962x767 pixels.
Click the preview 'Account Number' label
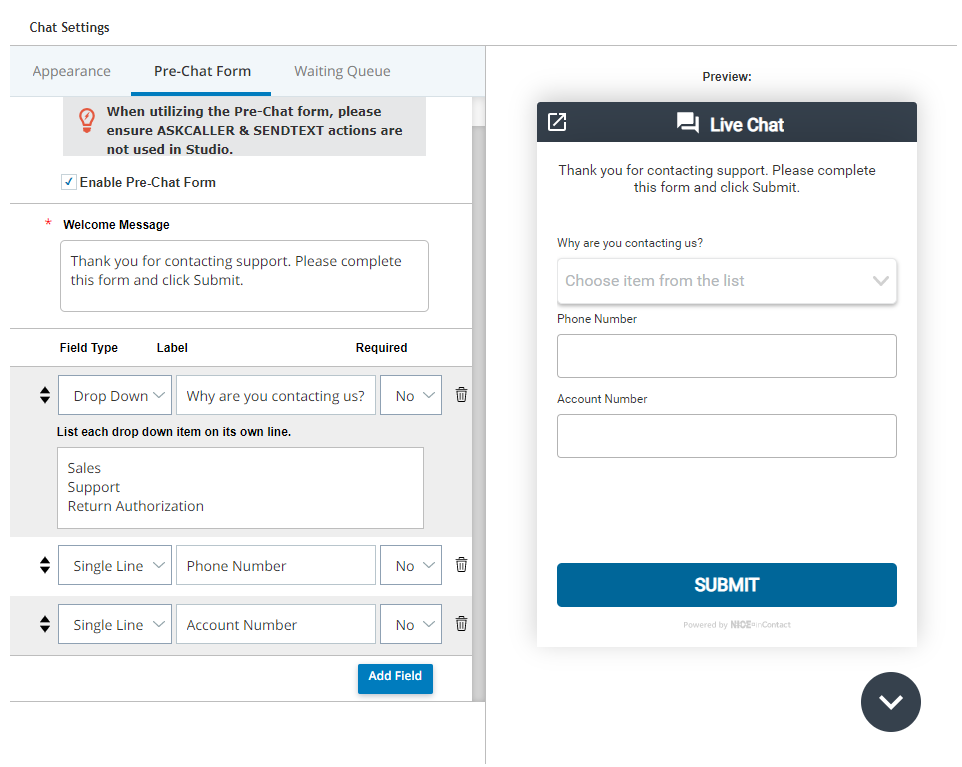[x=602, y=399]
